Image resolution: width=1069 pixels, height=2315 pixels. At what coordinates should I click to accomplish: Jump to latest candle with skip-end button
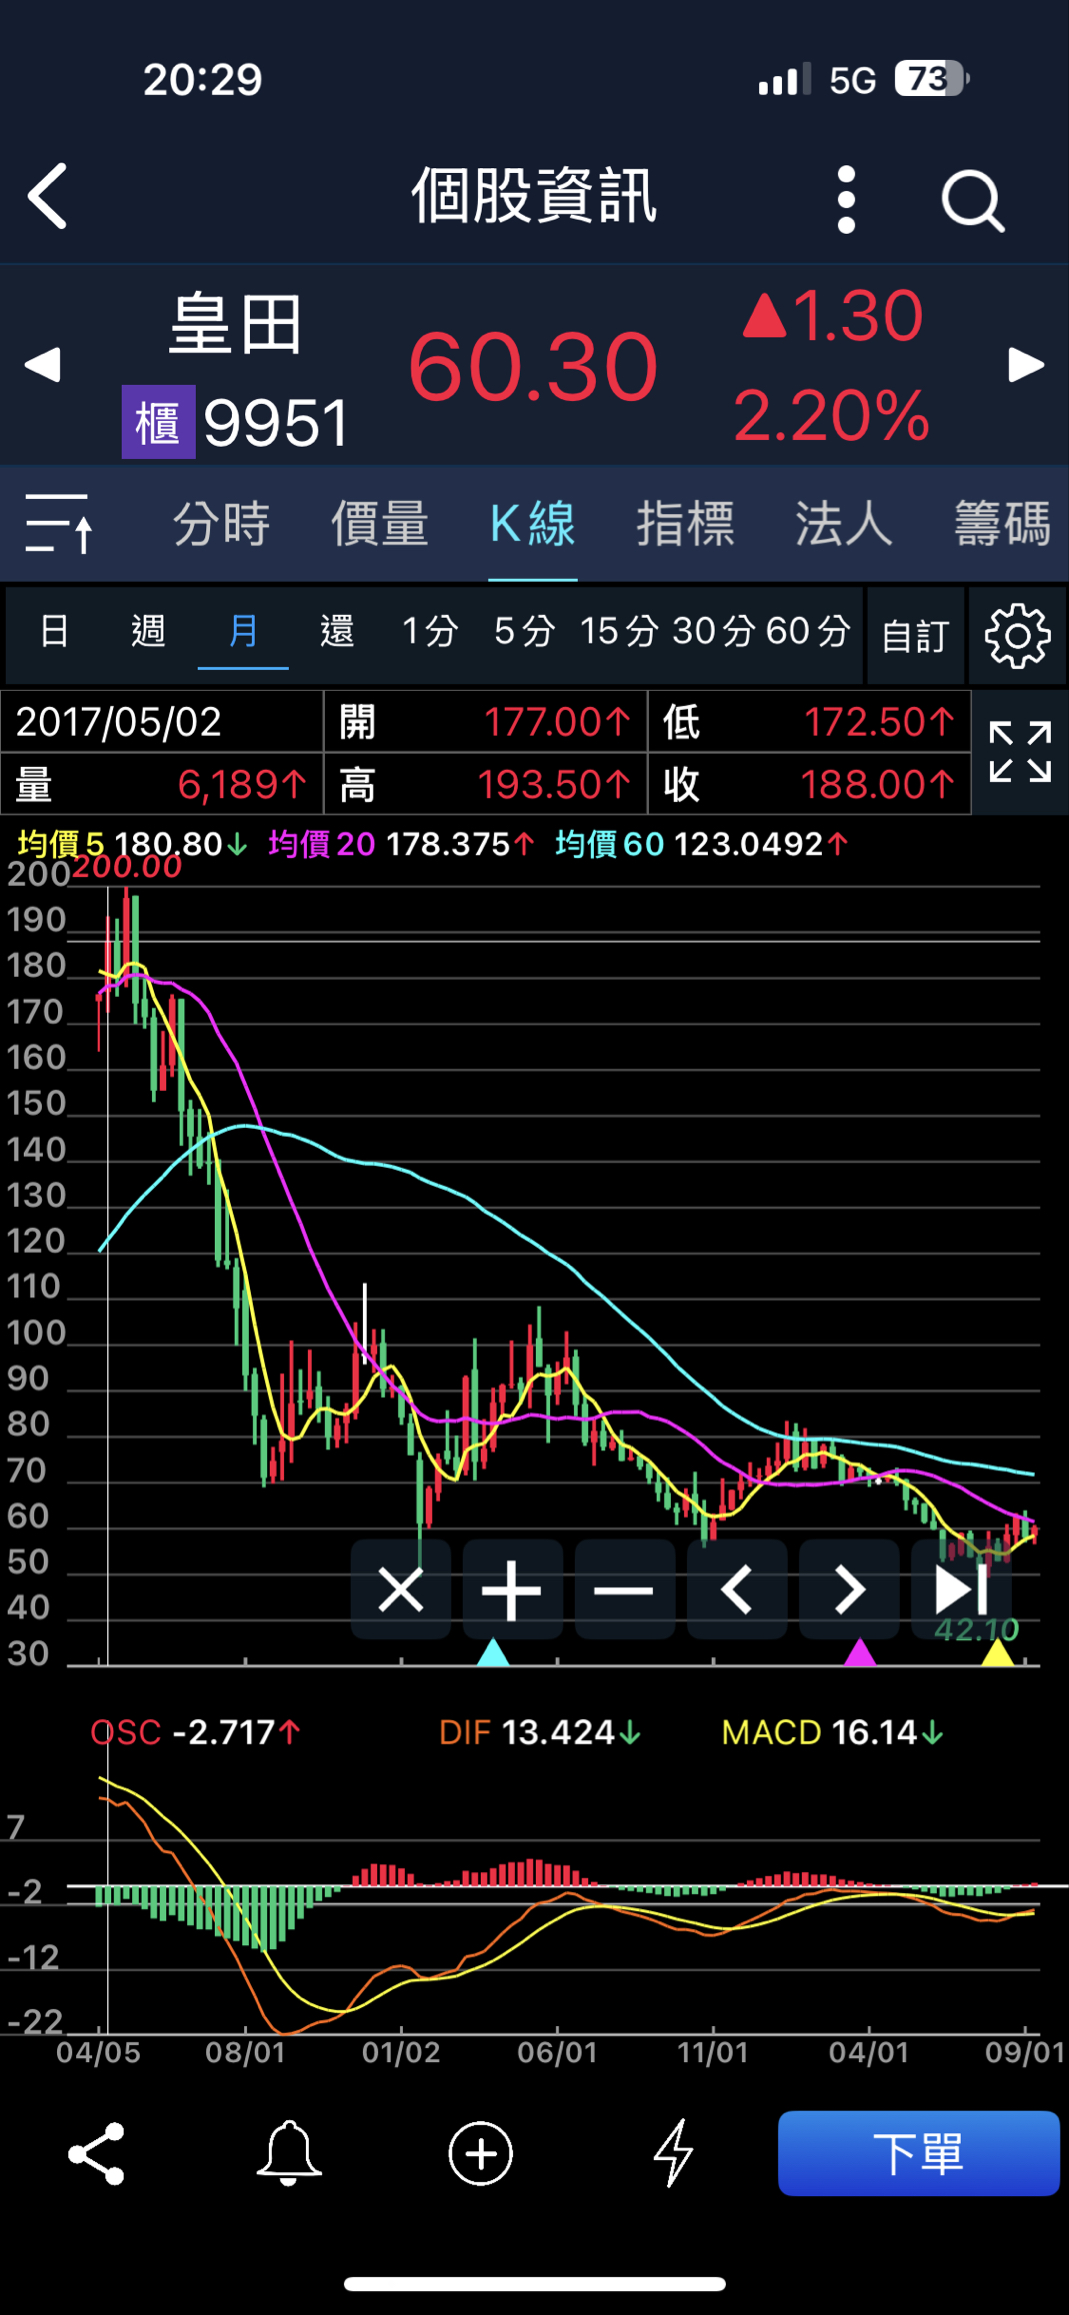960,1590
